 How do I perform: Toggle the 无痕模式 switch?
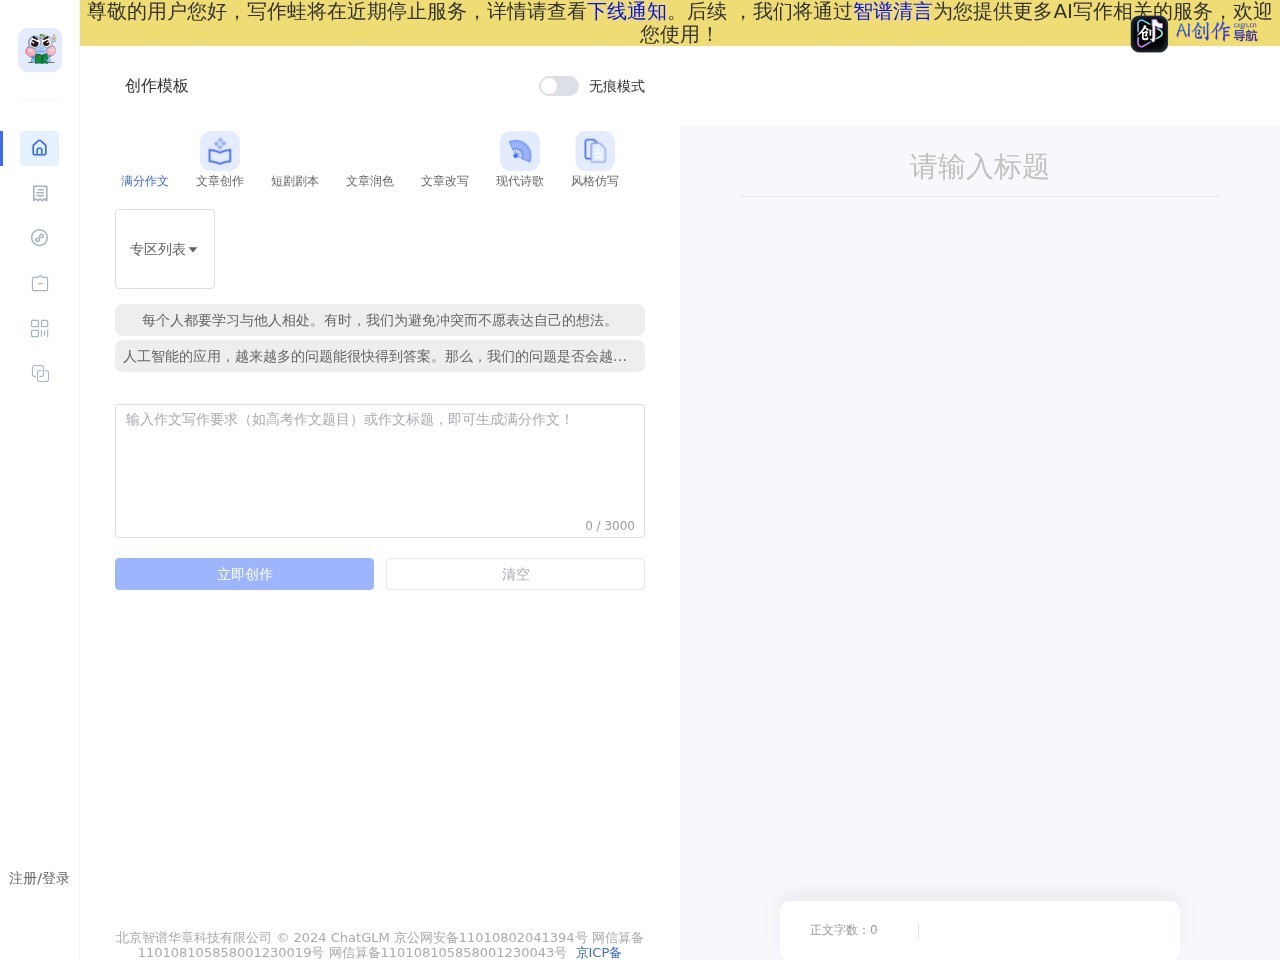click(559, 86)
